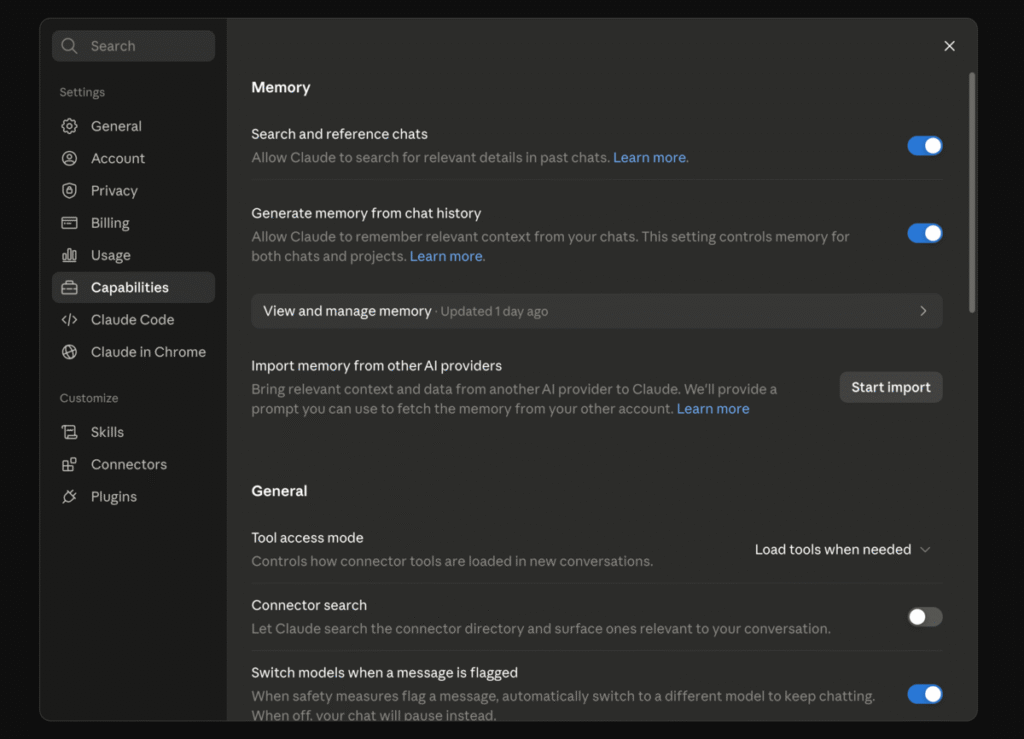Screen dimensions: 1024x739
Task: Click the 'Updated 1 day ago' text
Action: pos(494,311)
